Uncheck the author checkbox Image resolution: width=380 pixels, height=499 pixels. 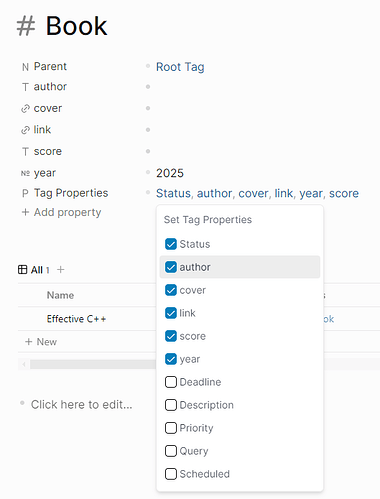[171, 267]
